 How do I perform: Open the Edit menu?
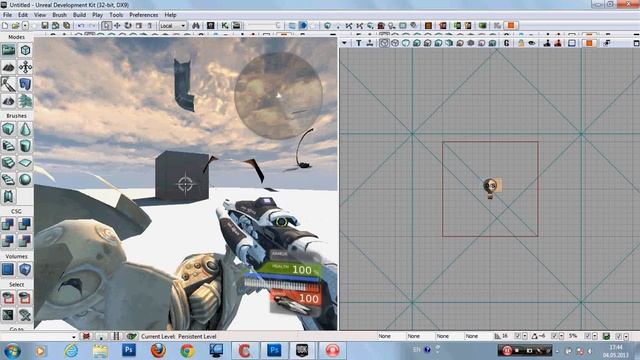click(x=23, y=15)
